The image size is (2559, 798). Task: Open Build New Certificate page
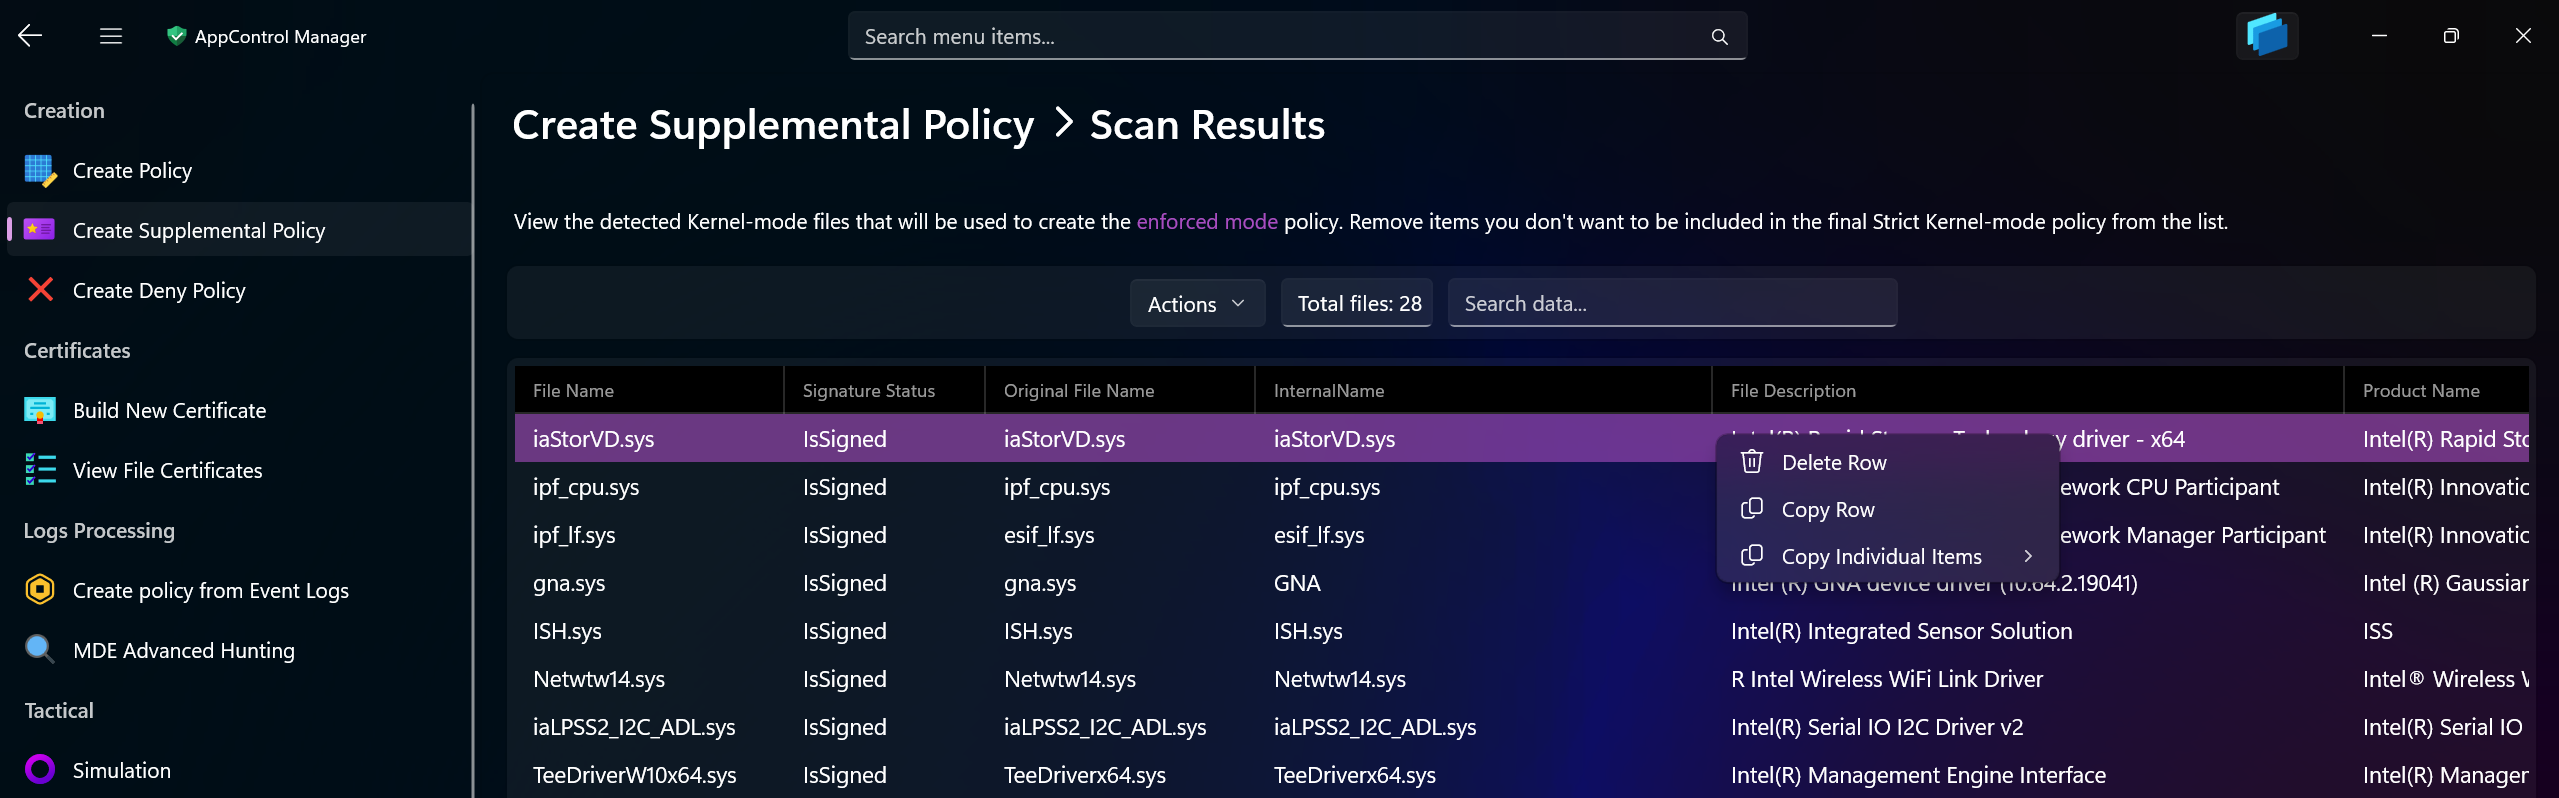[x=238, y=410]
